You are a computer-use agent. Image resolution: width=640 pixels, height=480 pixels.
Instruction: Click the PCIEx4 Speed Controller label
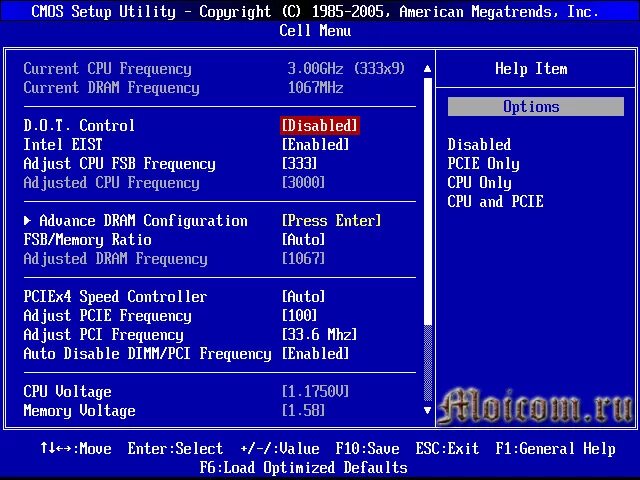point(115,297)
